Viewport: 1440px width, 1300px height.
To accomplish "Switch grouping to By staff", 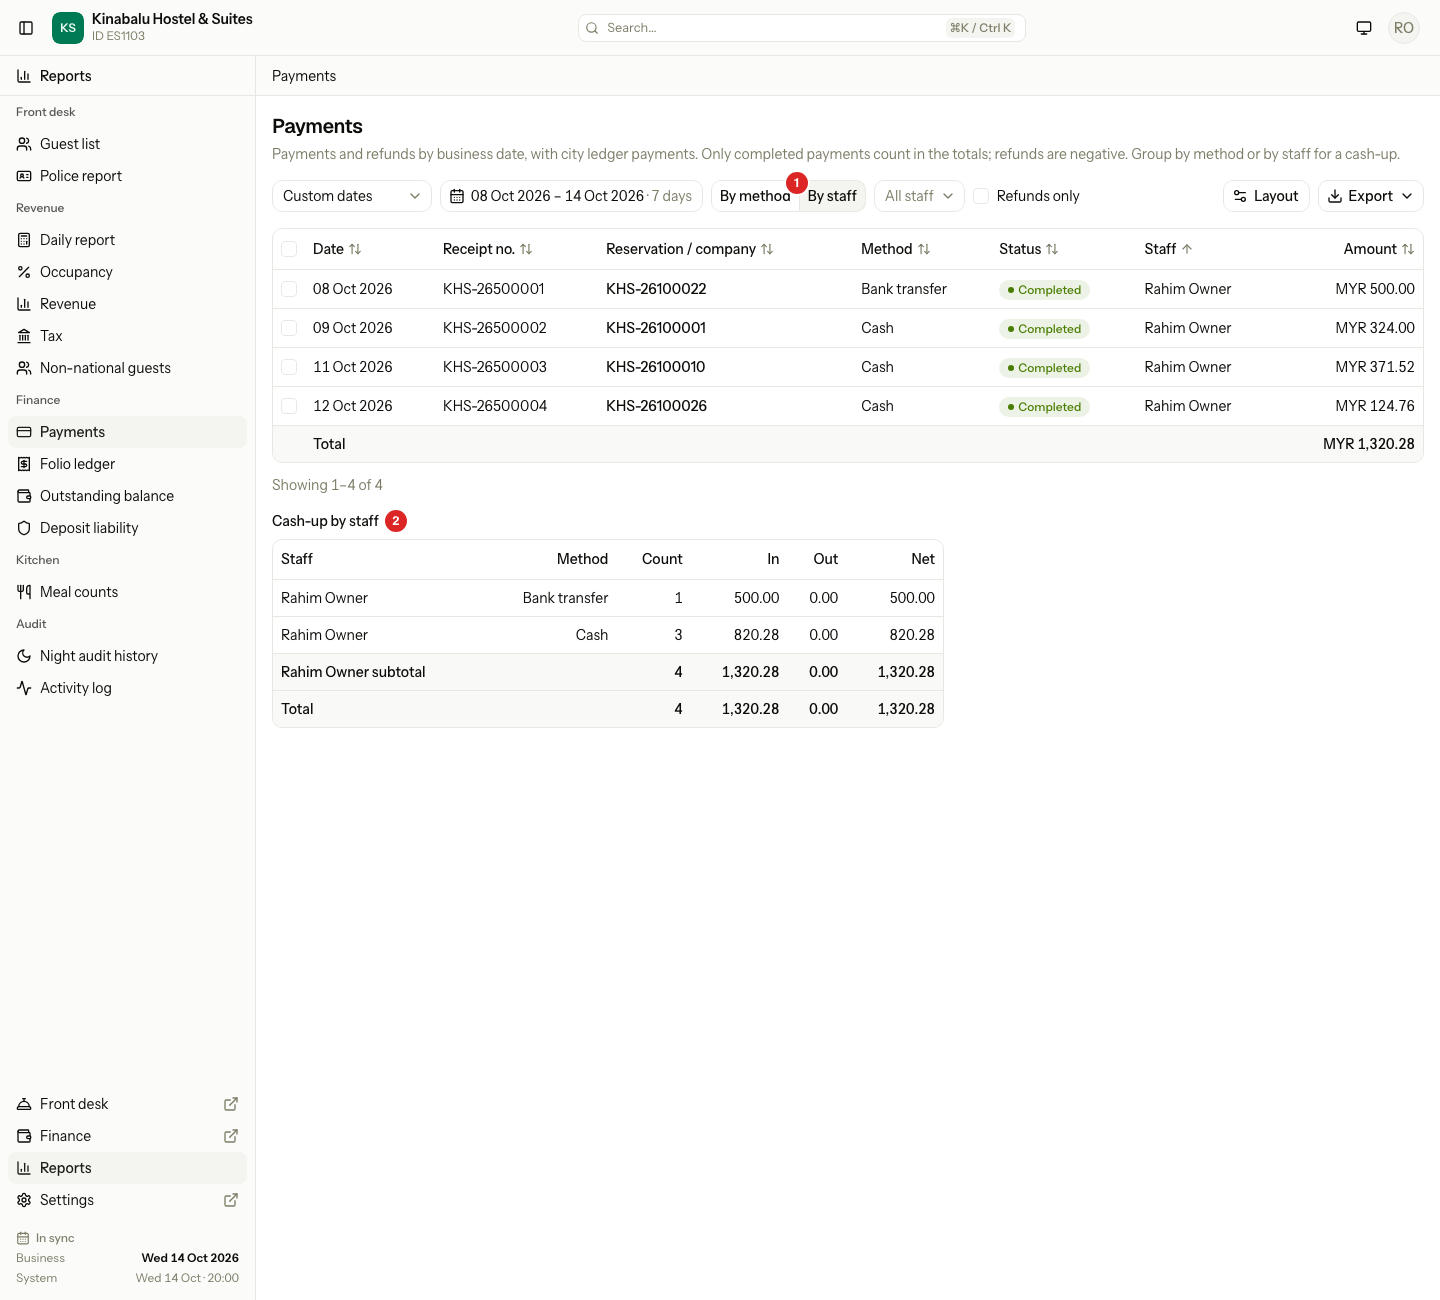I will click(832, 196).
